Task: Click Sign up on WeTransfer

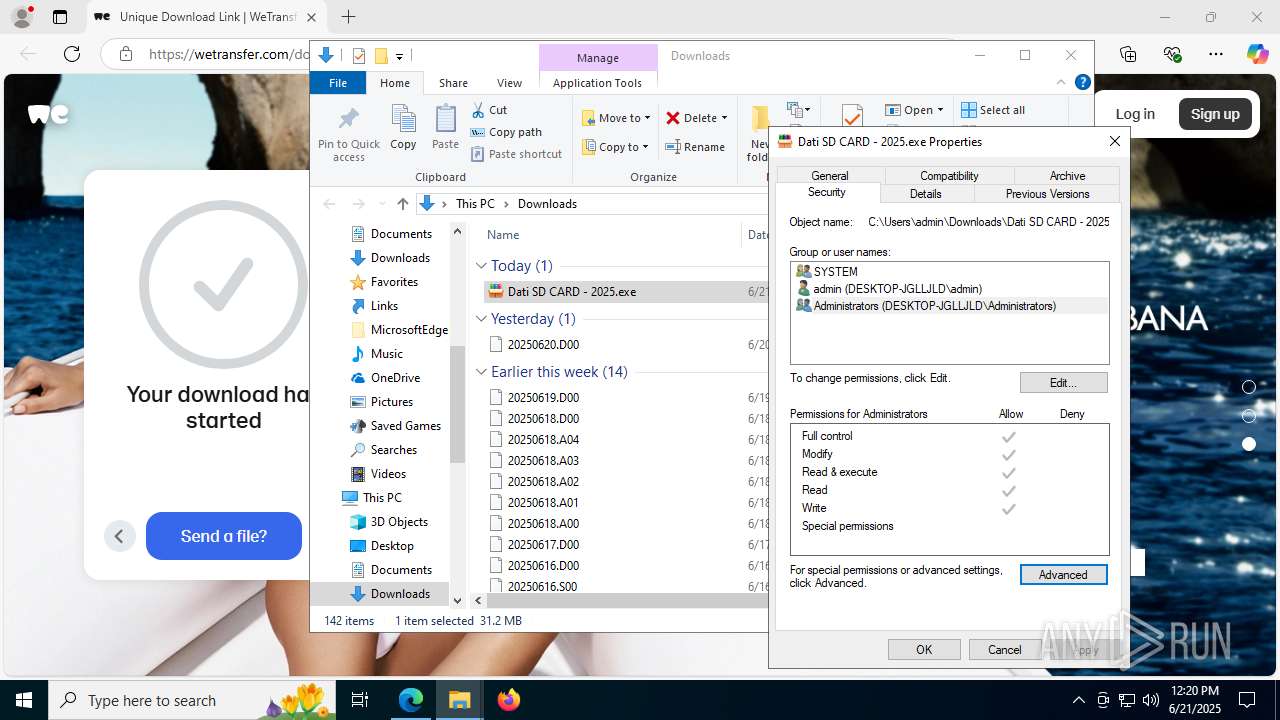Action: pyautogui.click(x=1215, y=114)
